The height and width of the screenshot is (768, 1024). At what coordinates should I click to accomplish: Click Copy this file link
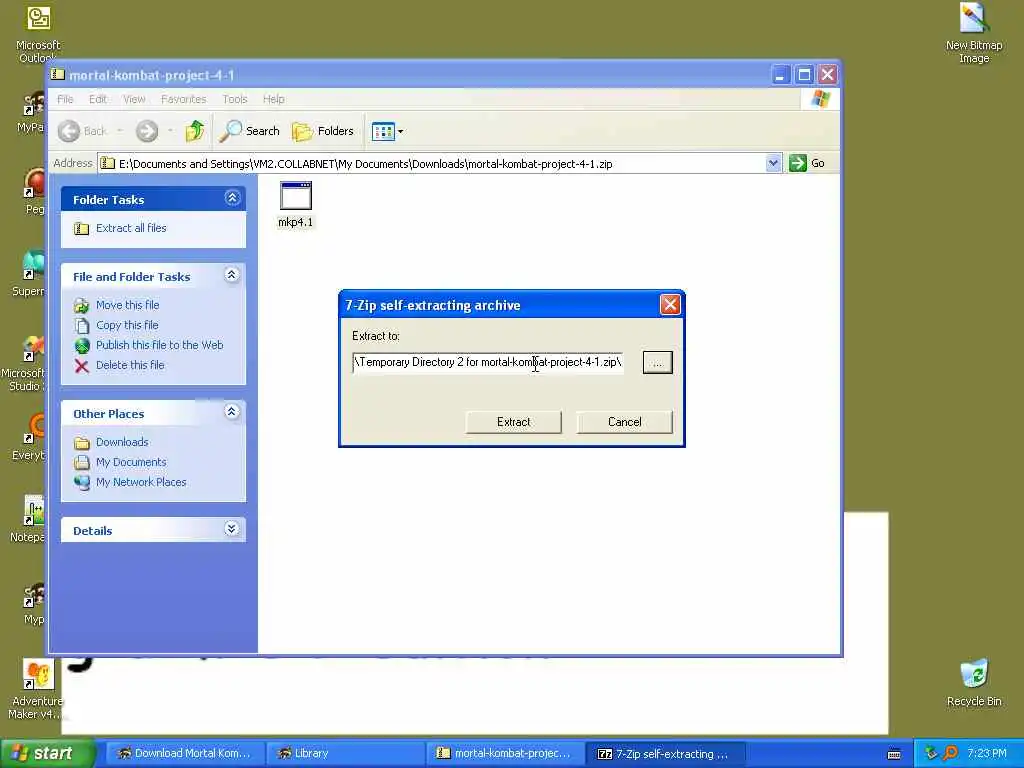pyautogui.click(x=127, y=325)
